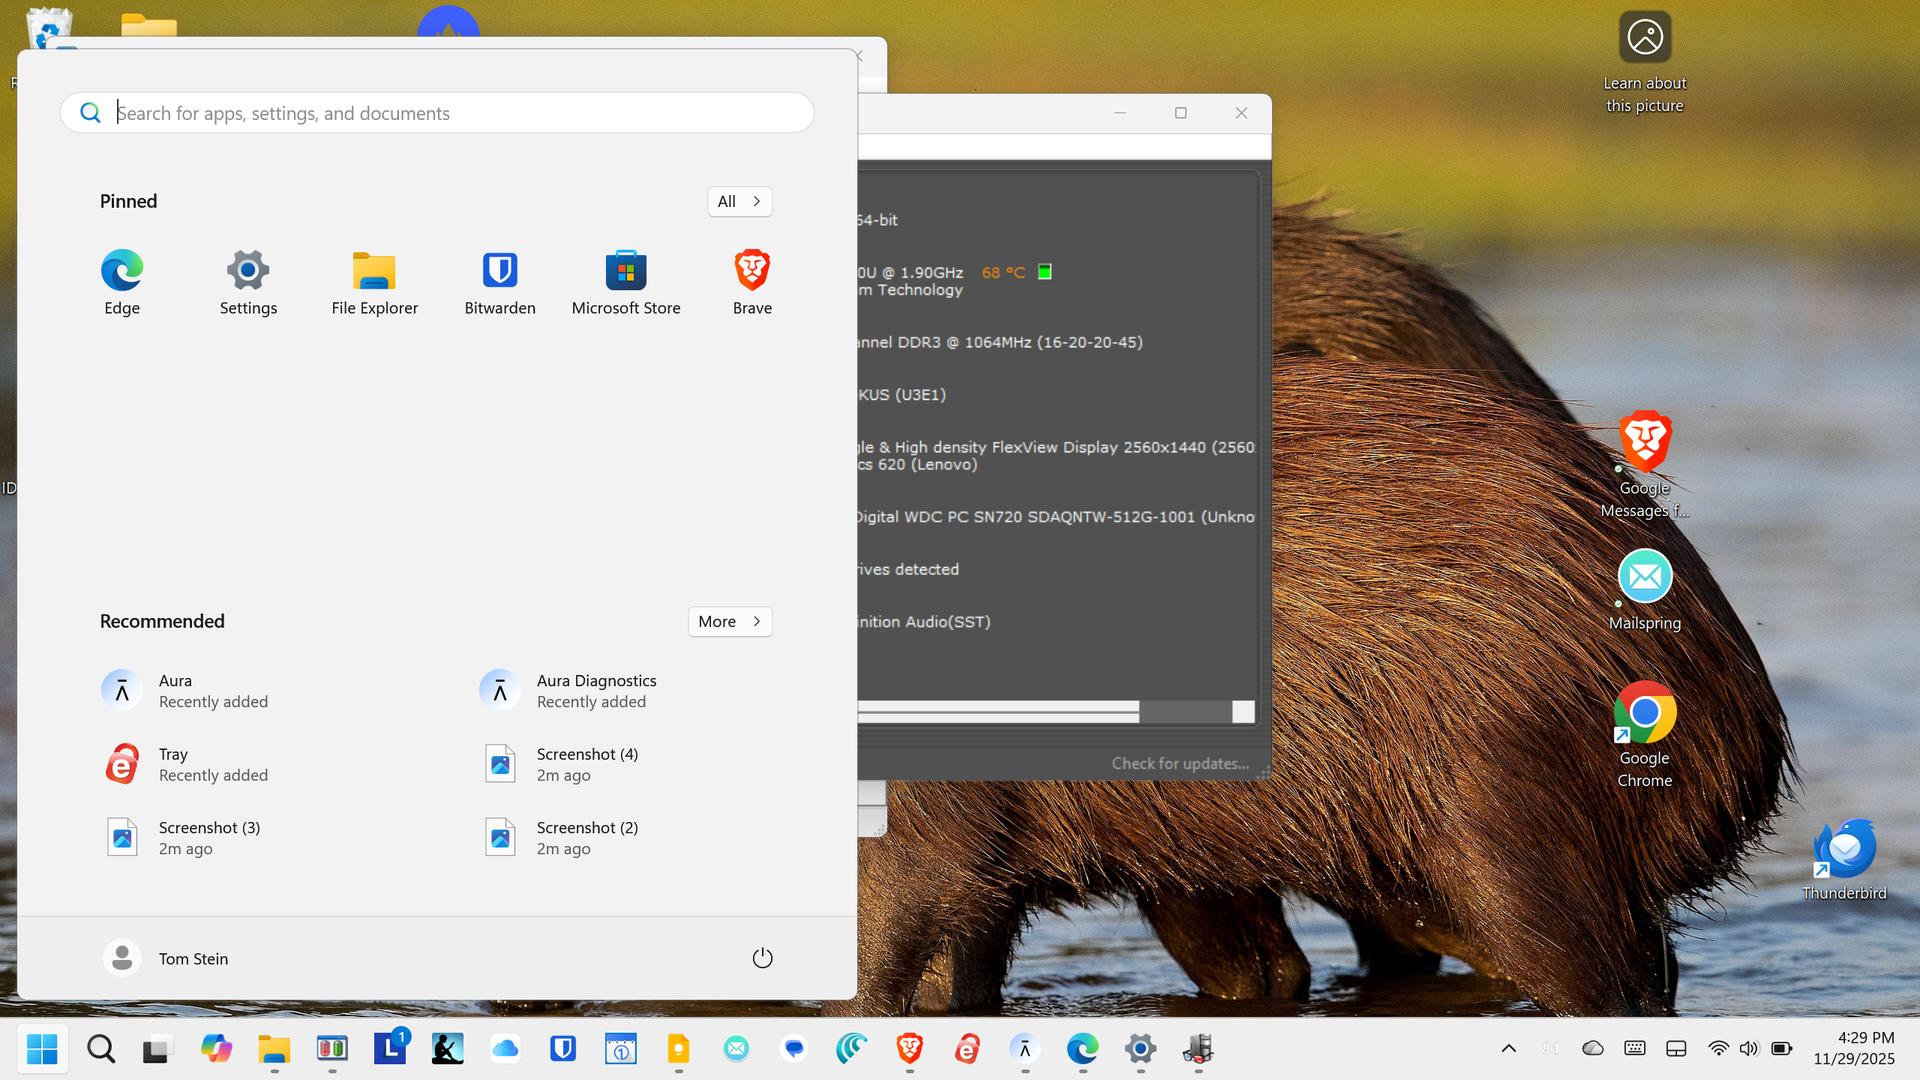The width and height of the screenshot is (1920, 1080).
Task: Expand All pinned apps list
Action: [739, 201]
